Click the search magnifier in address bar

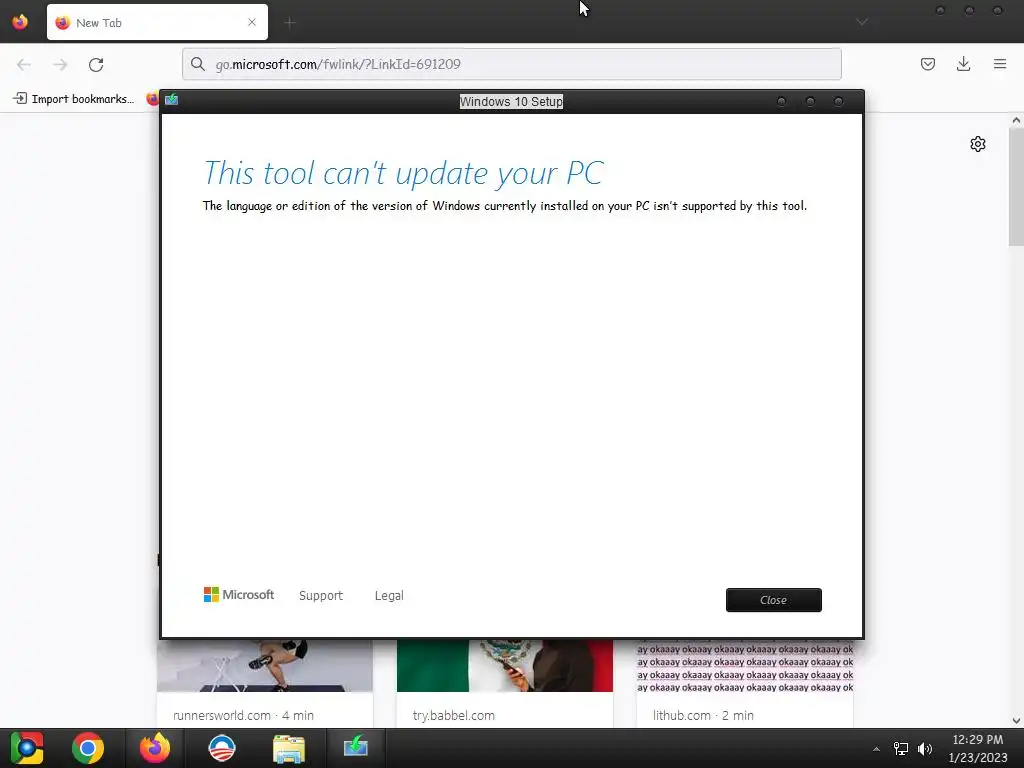point(198,64)
